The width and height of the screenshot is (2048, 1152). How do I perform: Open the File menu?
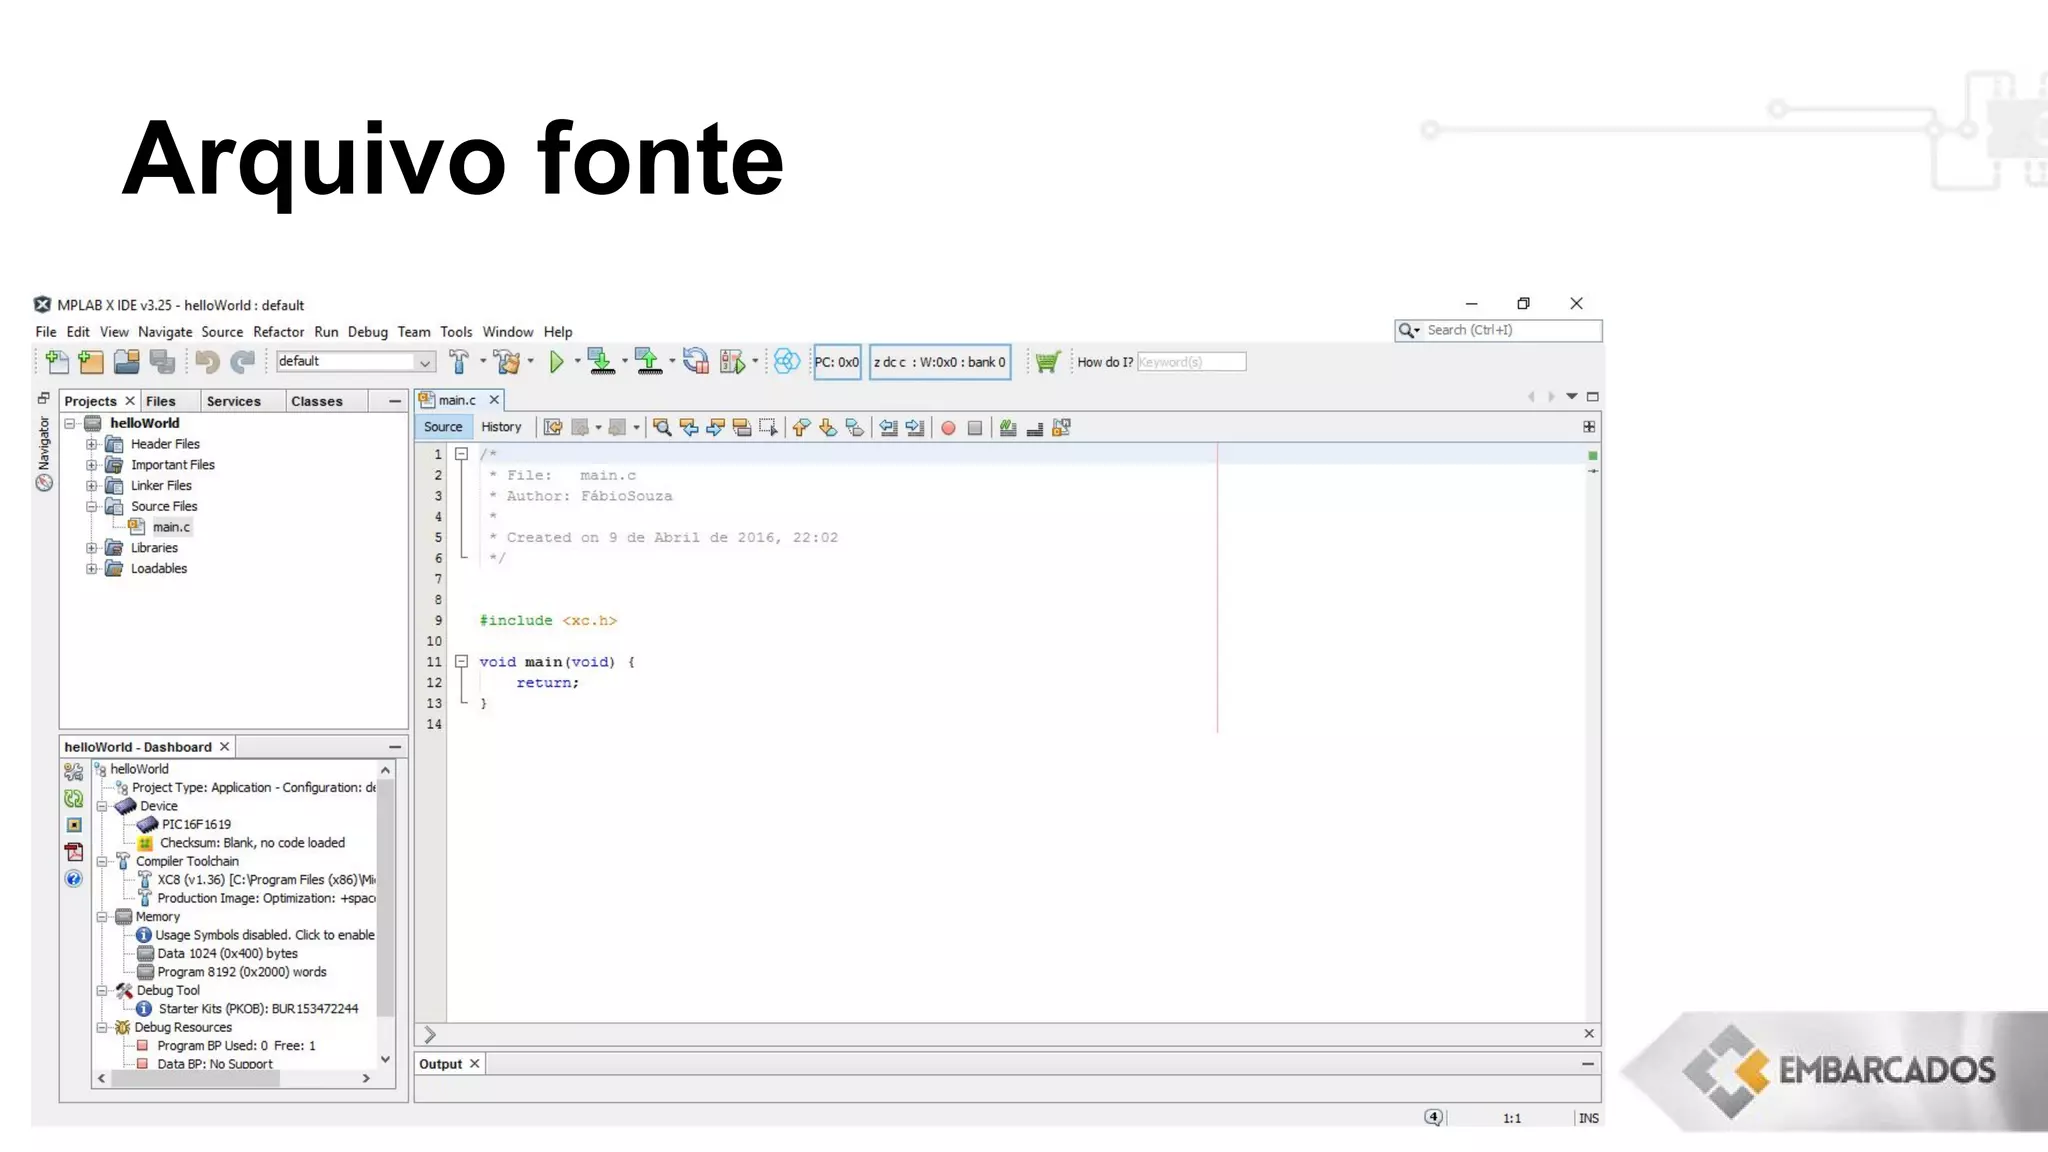click(x=46, y=332)
